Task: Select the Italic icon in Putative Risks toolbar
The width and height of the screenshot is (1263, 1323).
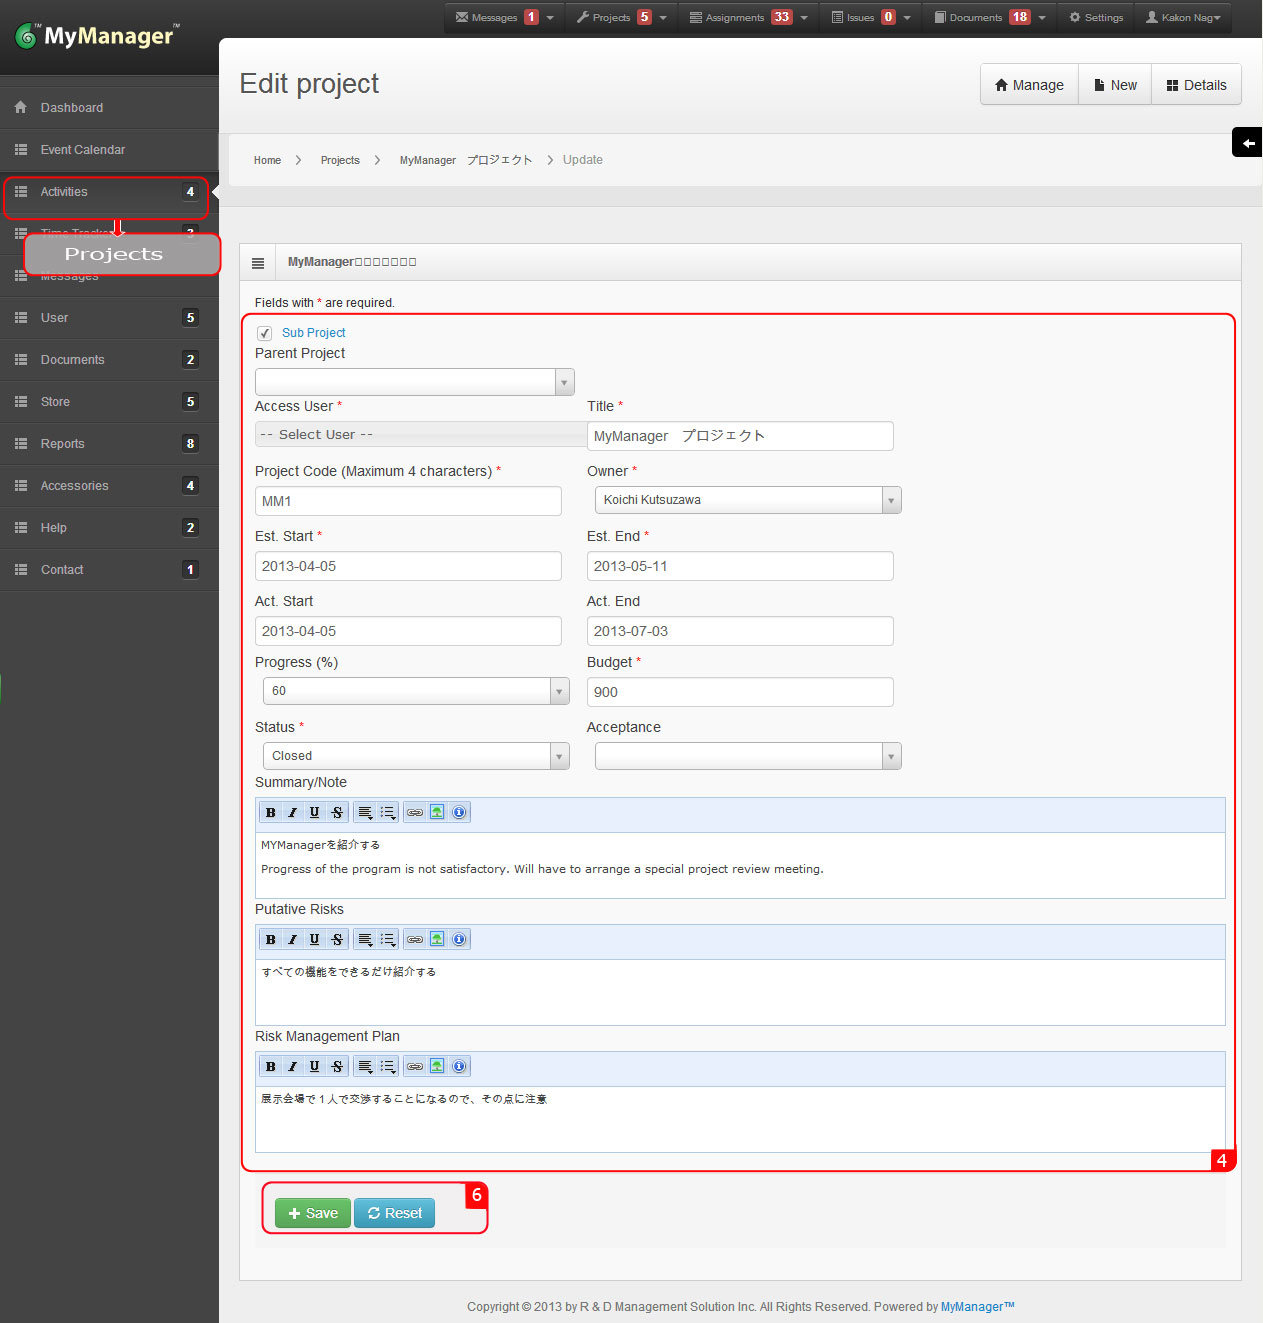Action: coord(292,939)
